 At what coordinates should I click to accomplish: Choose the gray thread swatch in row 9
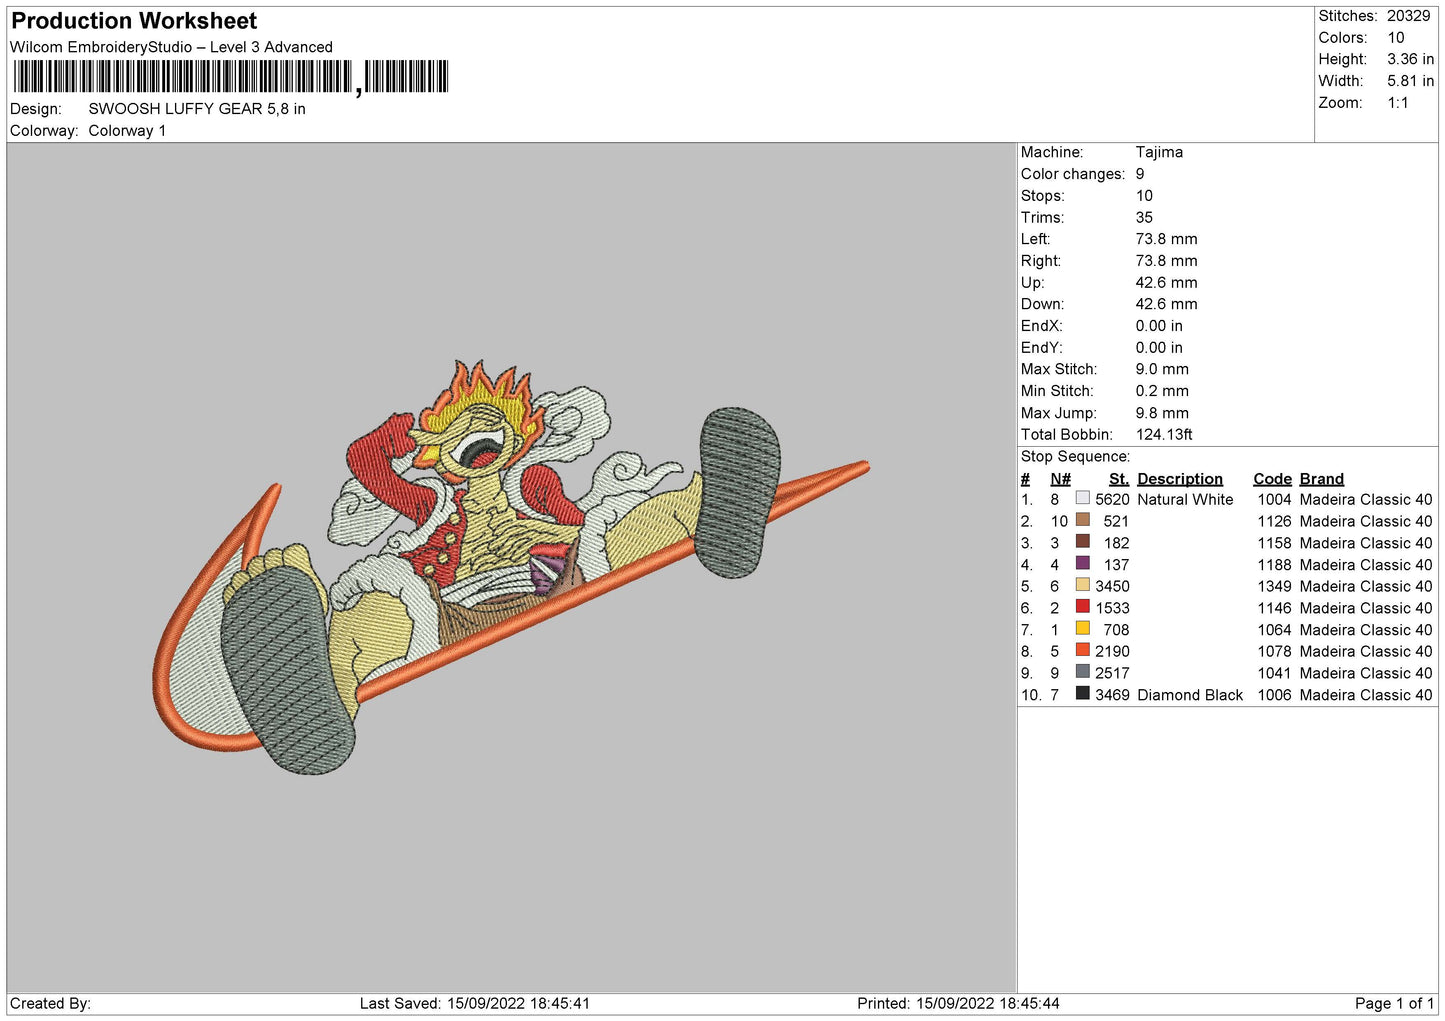tap(1082, 671)
